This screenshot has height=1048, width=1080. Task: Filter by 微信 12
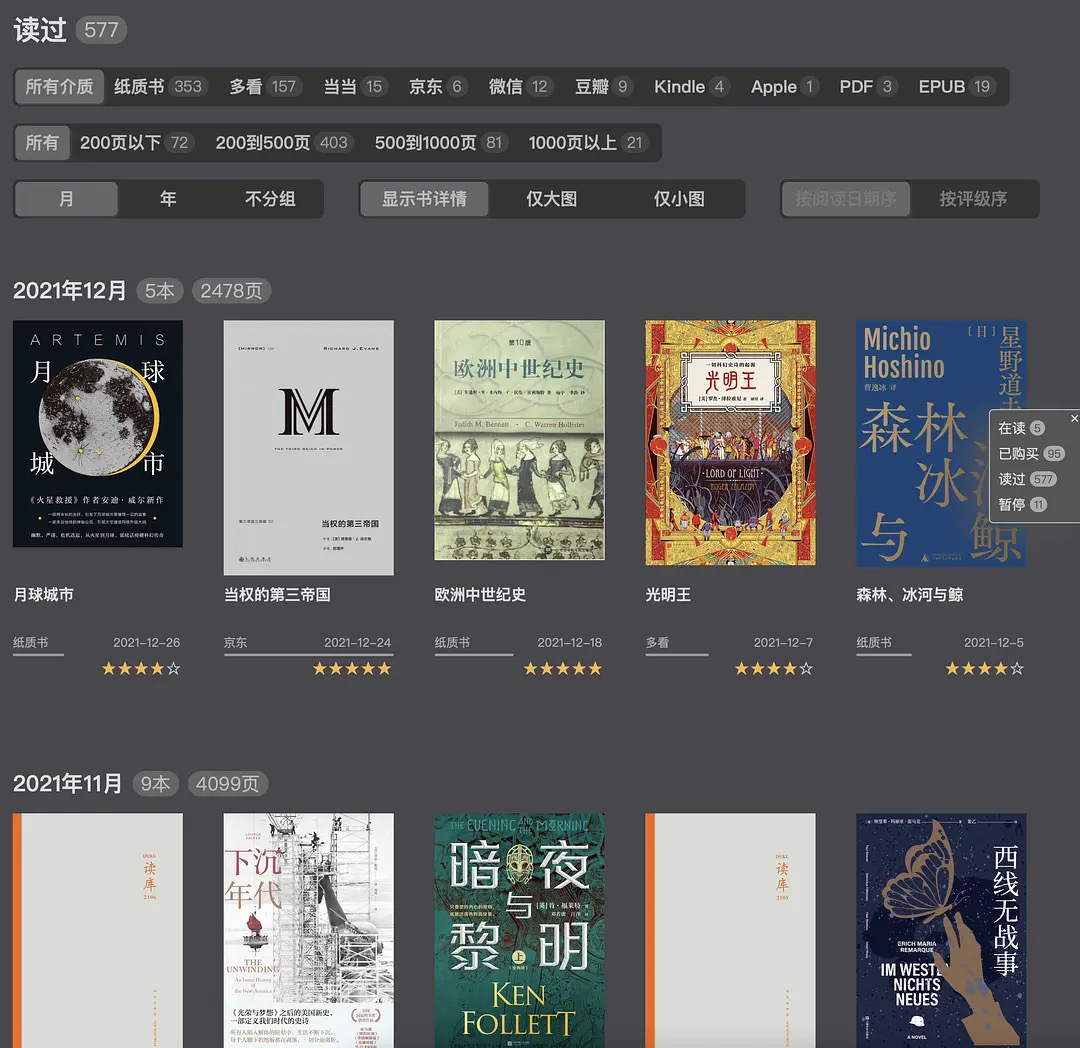tap(521, 87)
